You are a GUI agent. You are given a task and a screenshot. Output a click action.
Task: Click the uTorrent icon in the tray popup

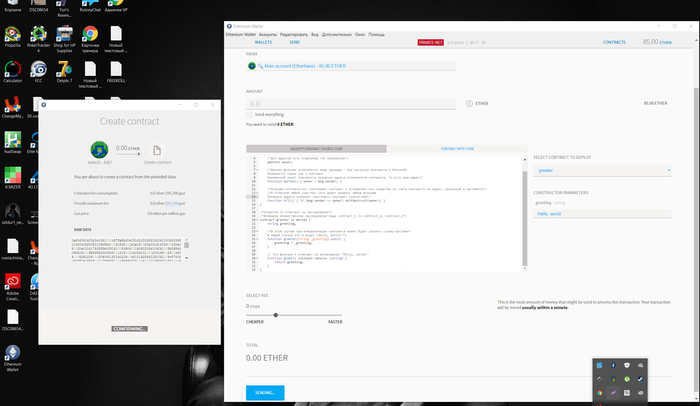(x=627, y=379)
